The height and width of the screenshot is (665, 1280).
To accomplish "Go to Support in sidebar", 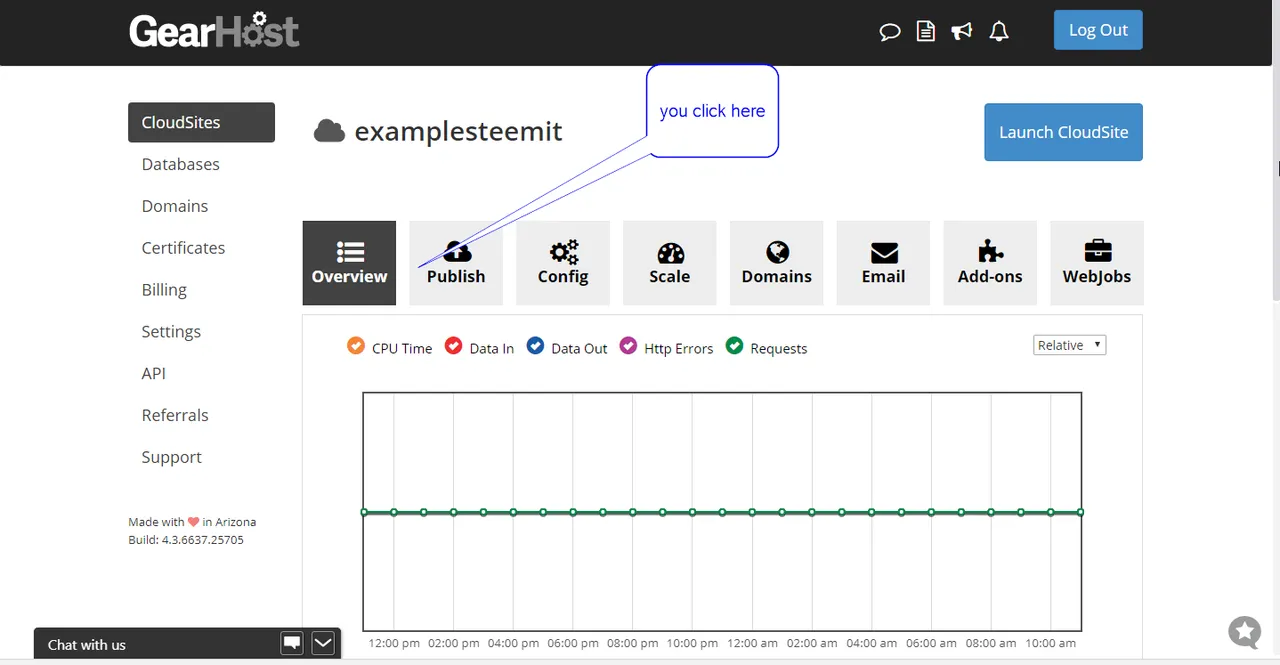I will (x=172, y=457).
